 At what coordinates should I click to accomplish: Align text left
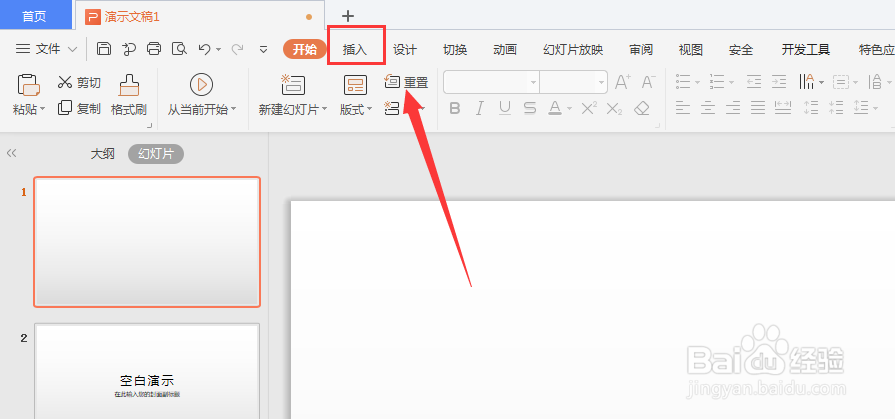(x=683, y=107)
